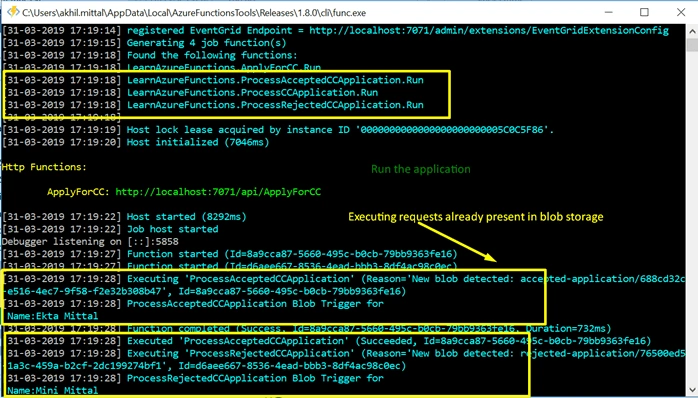Image resolution: width=698 pixels, height=398 pixels.
Task: Click 'Function completed (Success' log line
Action: click(x=307, y=329)
